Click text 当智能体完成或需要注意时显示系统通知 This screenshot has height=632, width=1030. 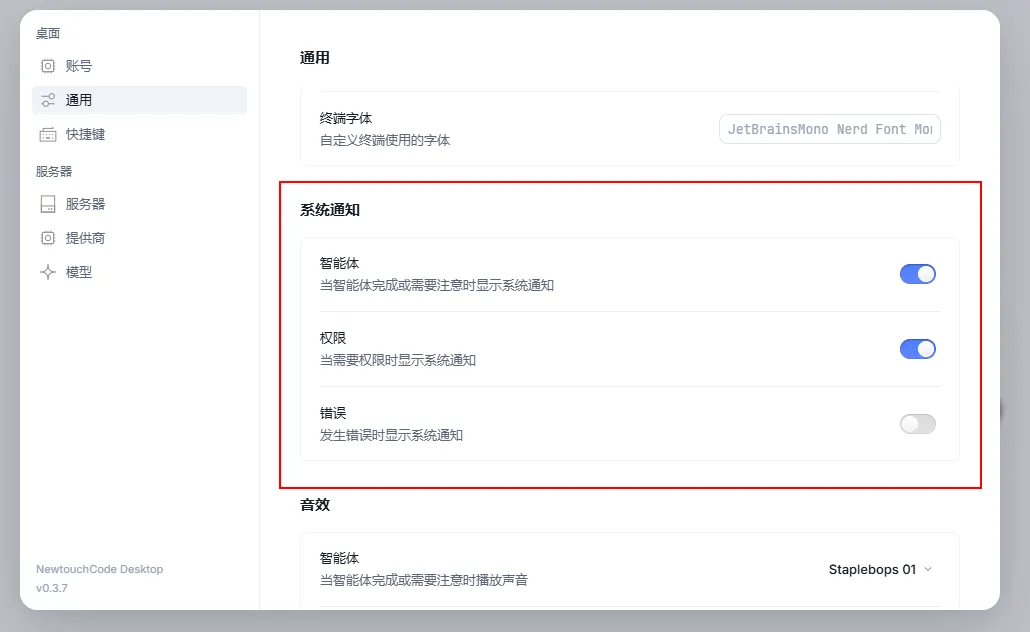(437, 285)
